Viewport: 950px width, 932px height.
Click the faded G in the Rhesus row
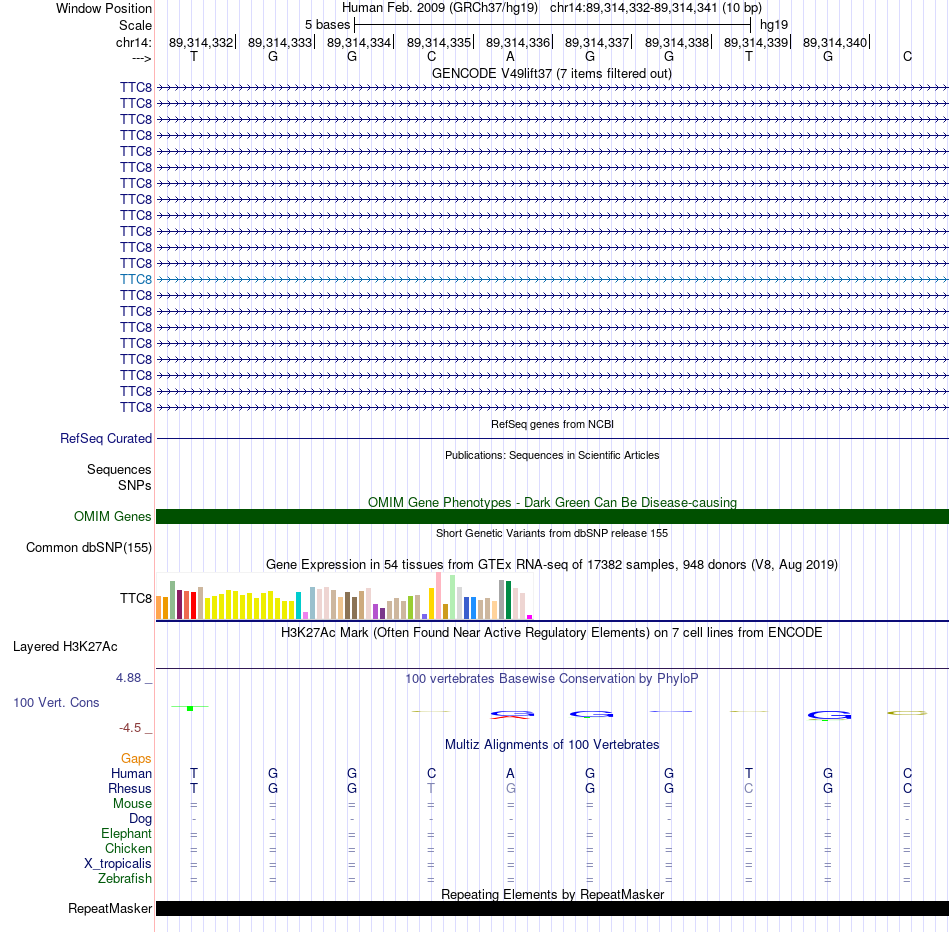511,788
